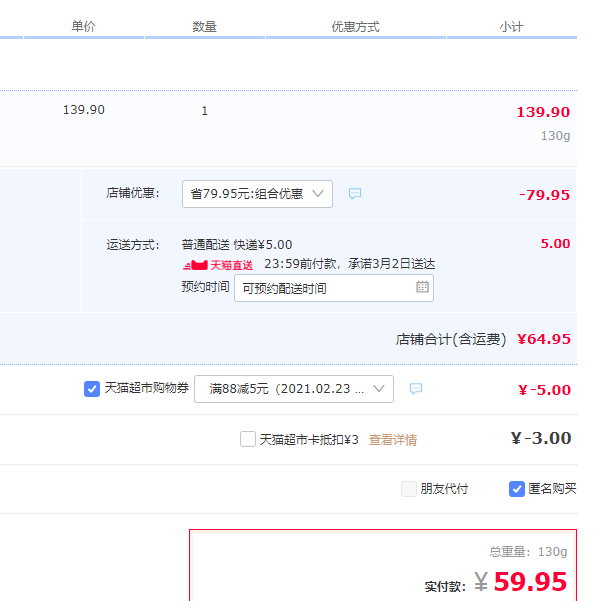Uncheck the 天猫超市购物券 checkbox
Image resolution: width=601 pixels, height=601 pixels.
point(92,389)
